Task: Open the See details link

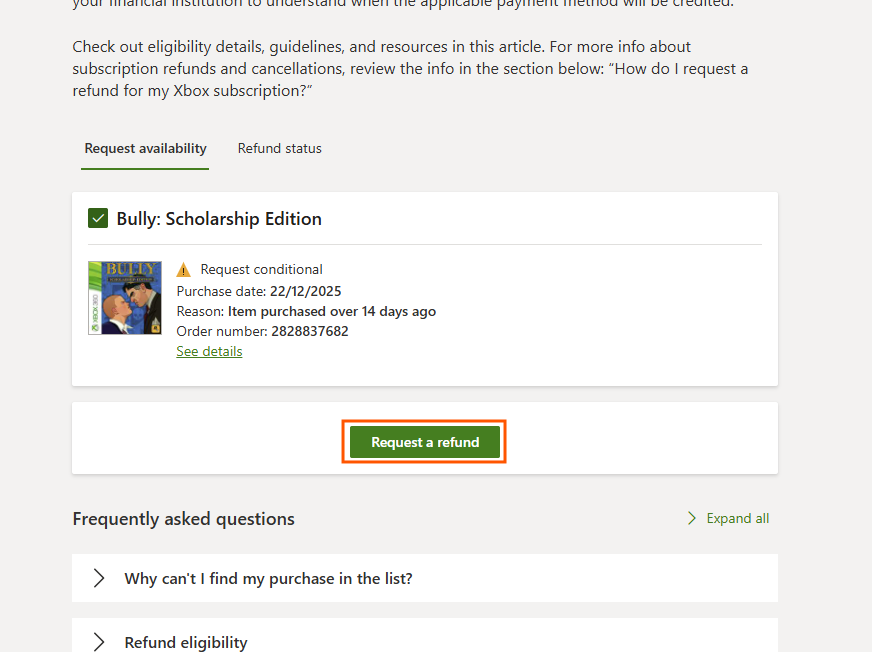Action: coord(209,352)
